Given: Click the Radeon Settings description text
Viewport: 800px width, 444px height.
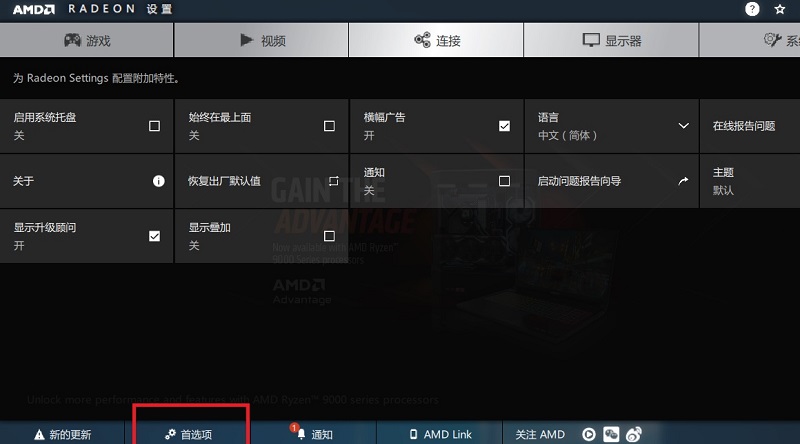Looking at the screenshot, I should [x=96, y=78].
